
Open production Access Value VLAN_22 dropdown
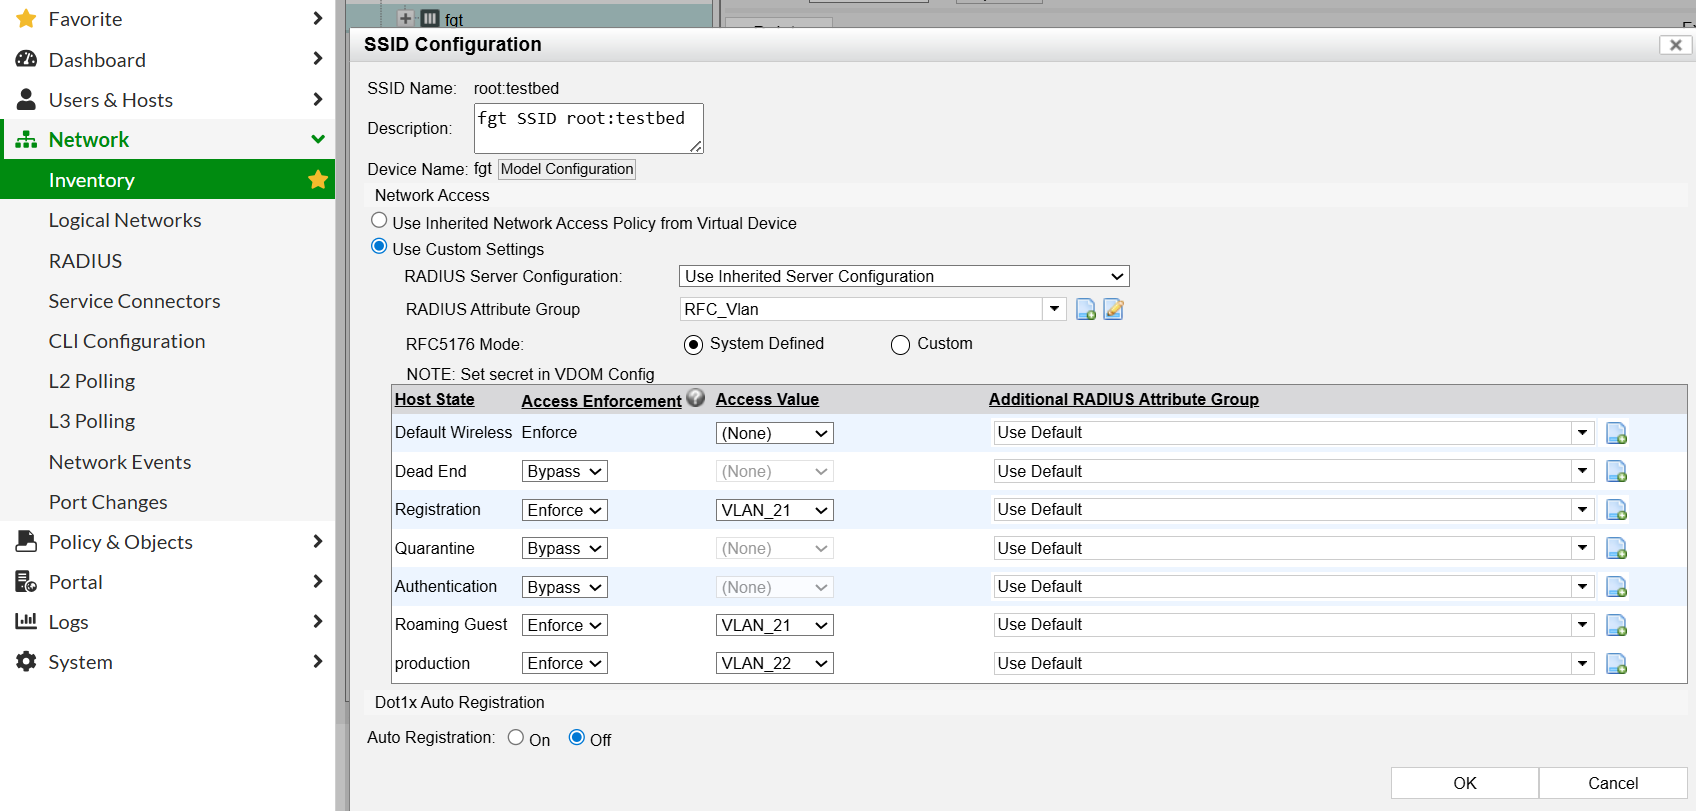point(775,664)
